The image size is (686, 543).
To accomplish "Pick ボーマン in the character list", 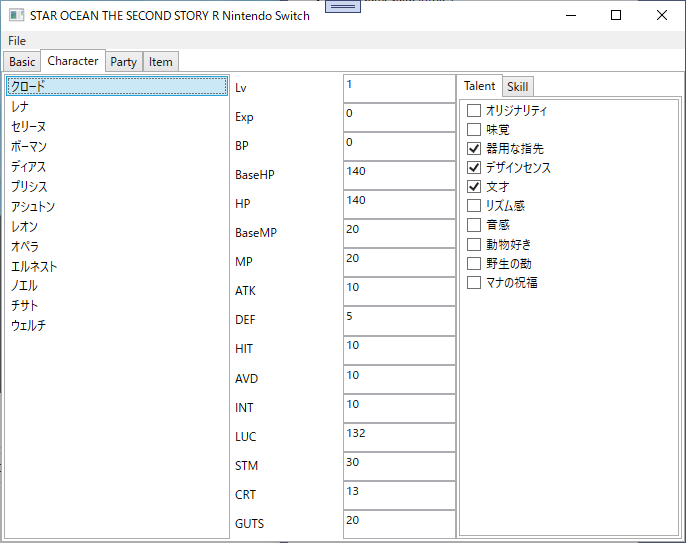I will [x=117, y=147].
